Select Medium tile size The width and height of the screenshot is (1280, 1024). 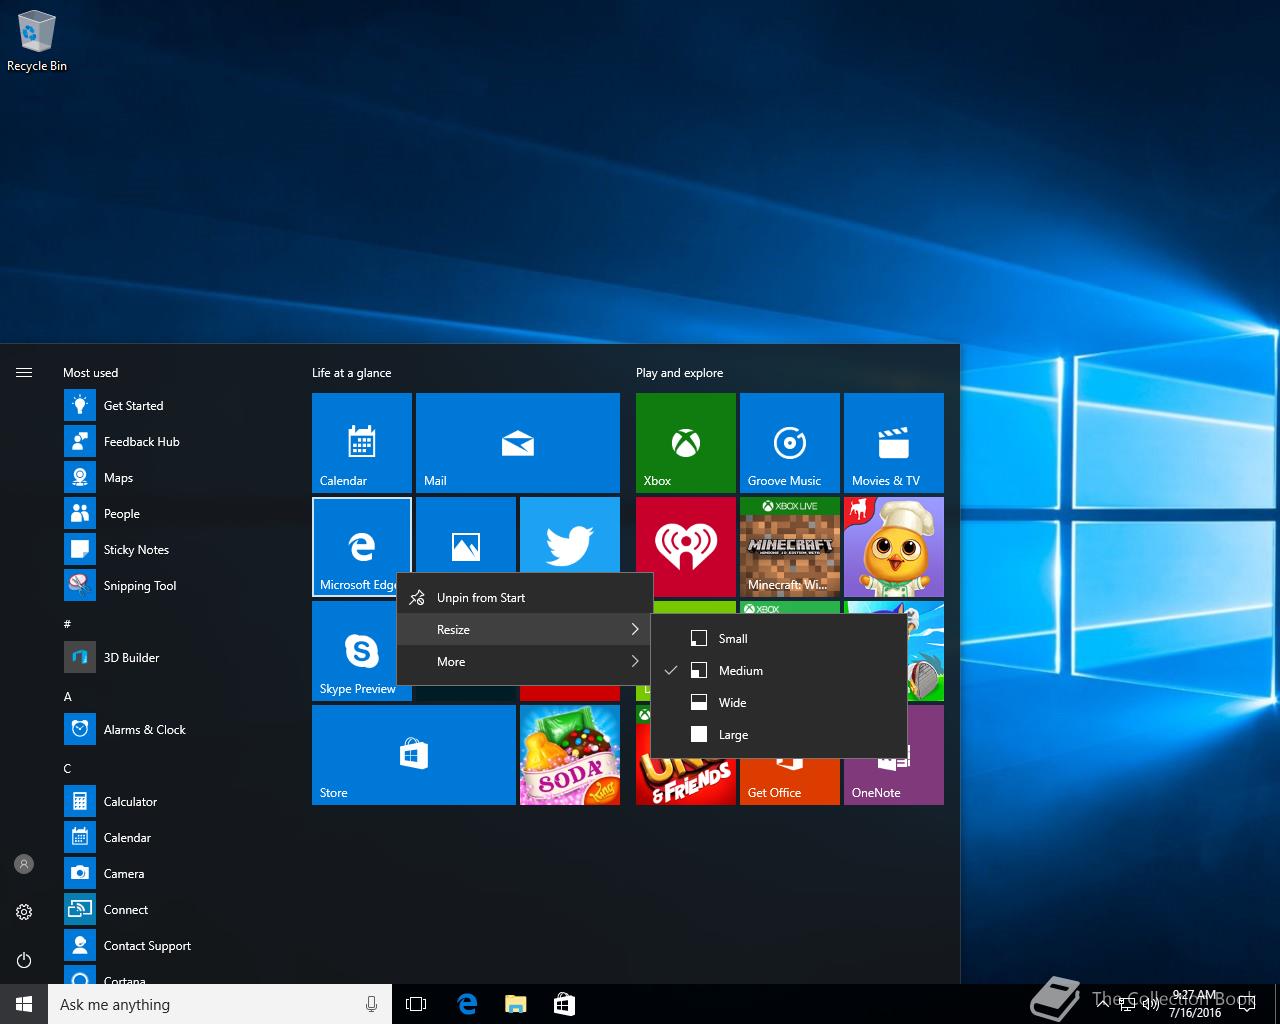click(x=779, y=670)
